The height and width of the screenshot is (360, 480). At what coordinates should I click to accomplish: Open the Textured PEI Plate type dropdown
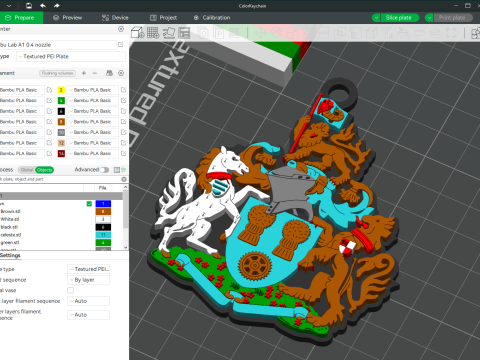(x=71, y=57)
